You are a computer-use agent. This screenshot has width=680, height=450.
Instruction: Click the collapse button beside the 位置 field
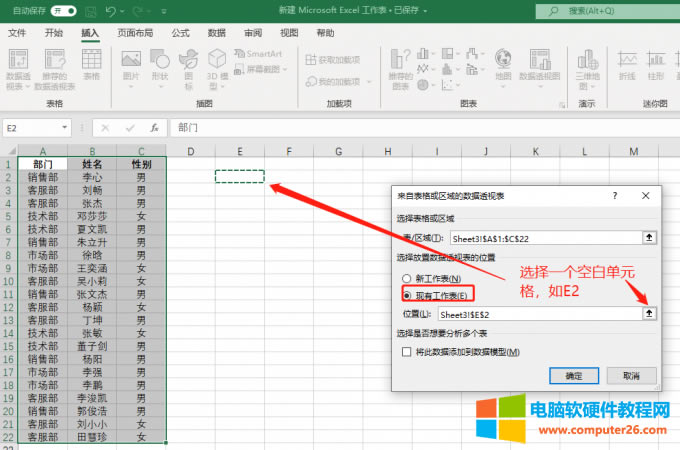(x=649, y=313)
